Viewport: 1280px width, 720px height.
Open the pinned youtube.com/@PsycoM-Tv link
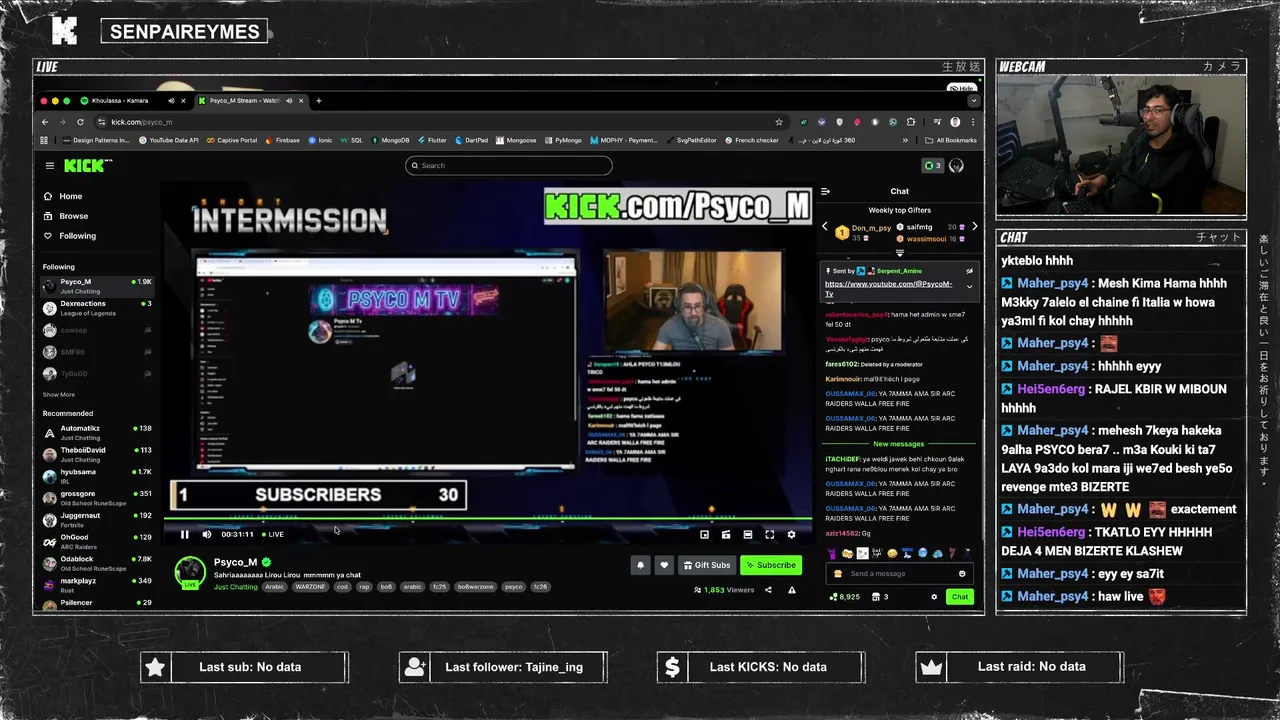(x=888, y=288)
